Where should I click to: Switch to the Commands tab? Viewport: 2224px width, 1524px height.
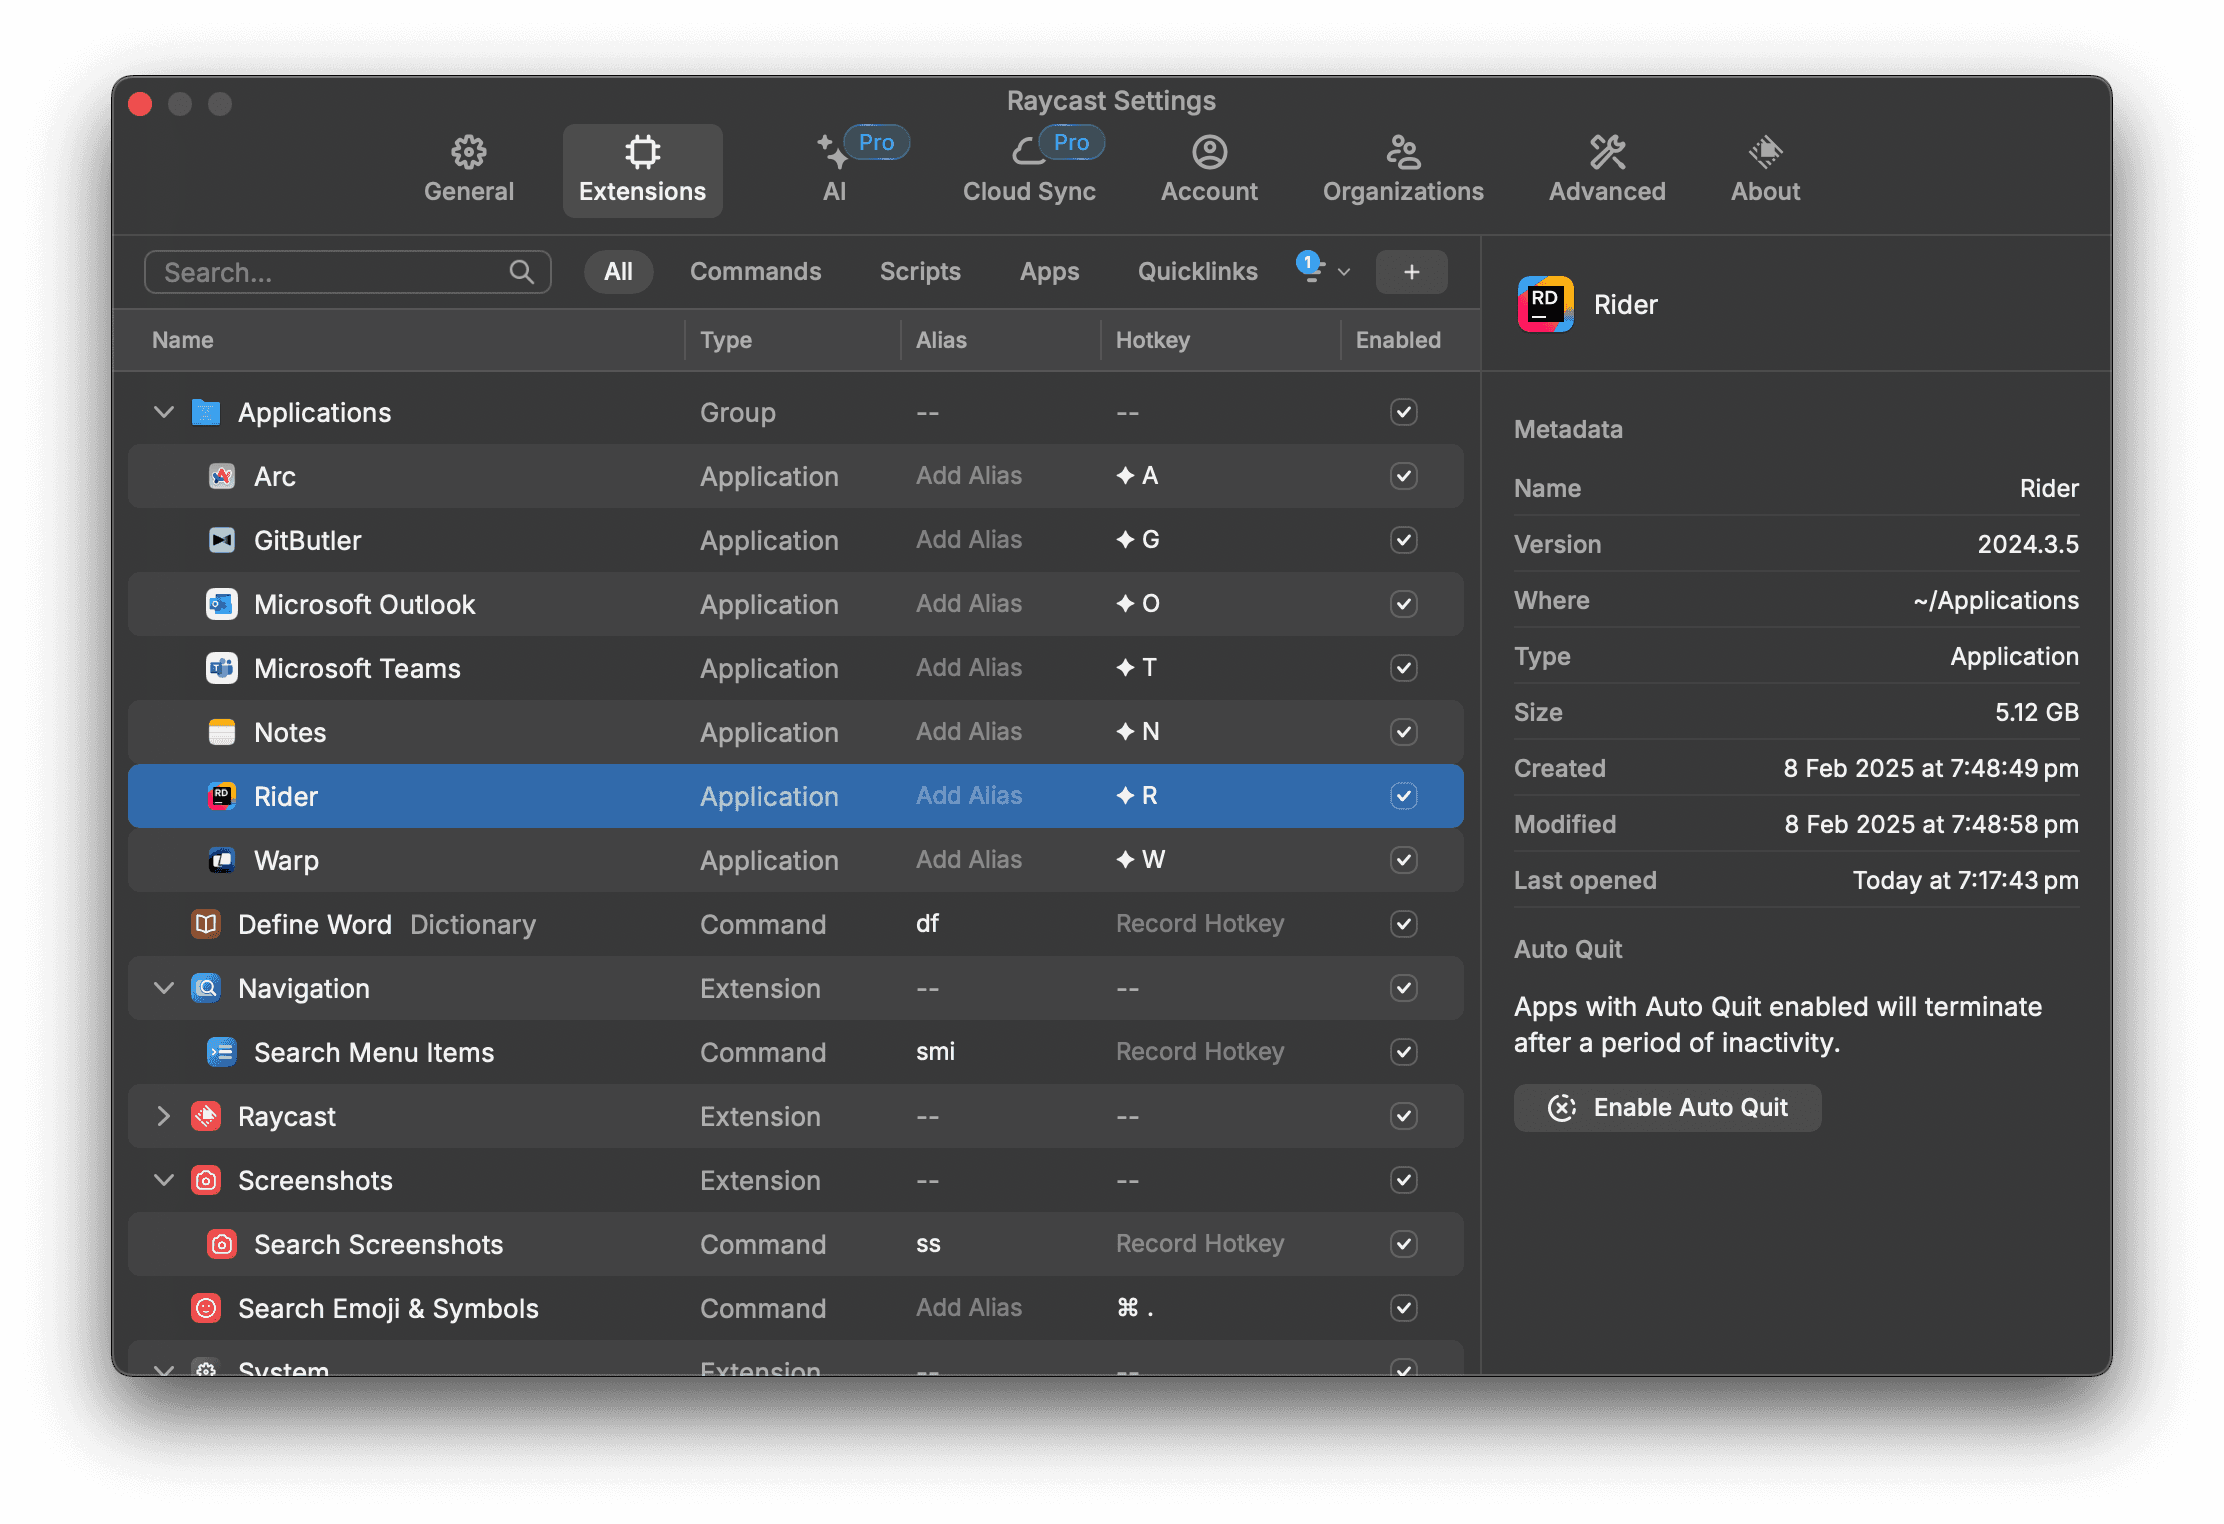[755, 272]
